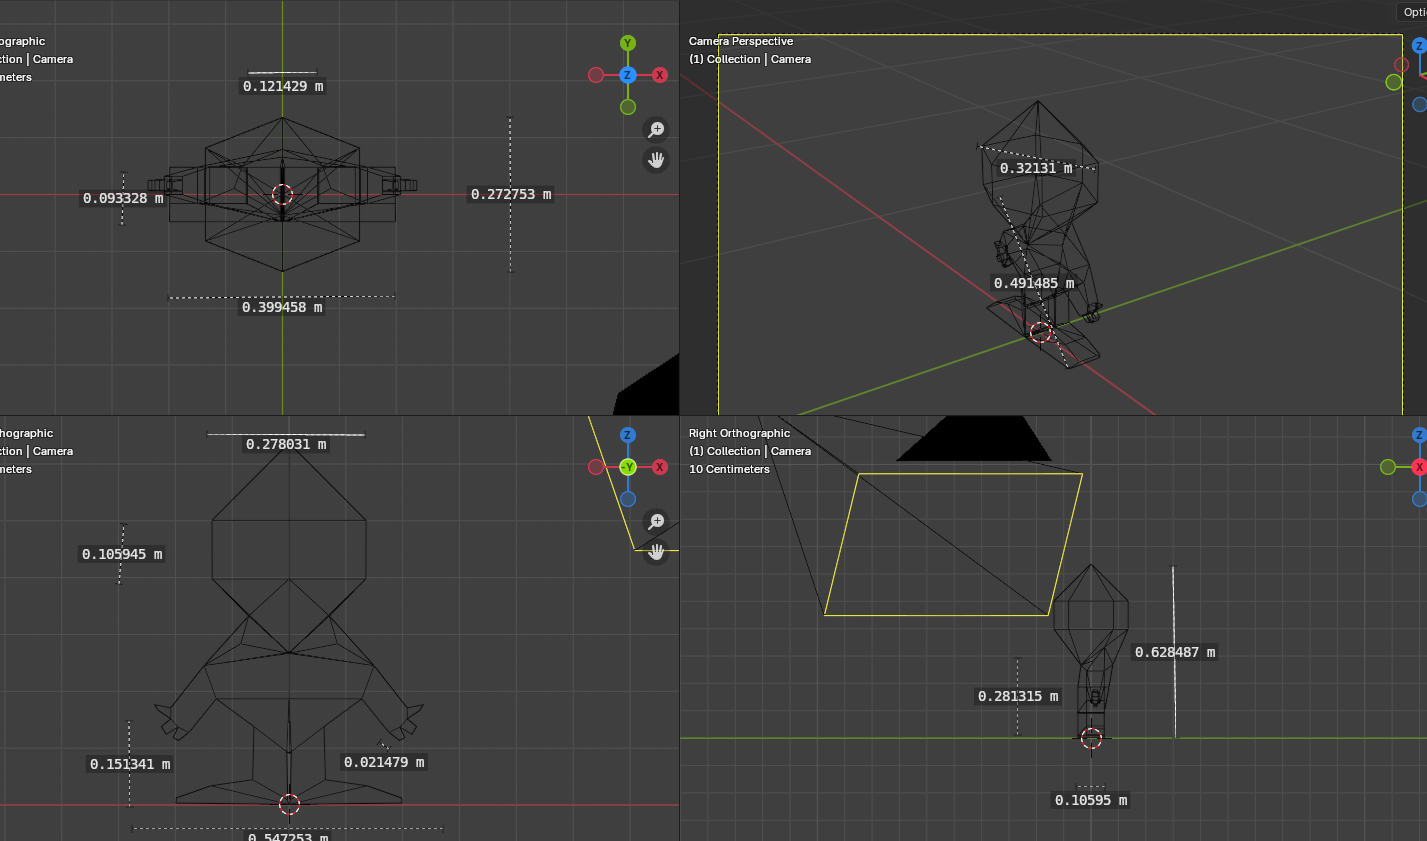
Task: Click the zoom magnifier icon in the top view
Action: click(656, 130)
